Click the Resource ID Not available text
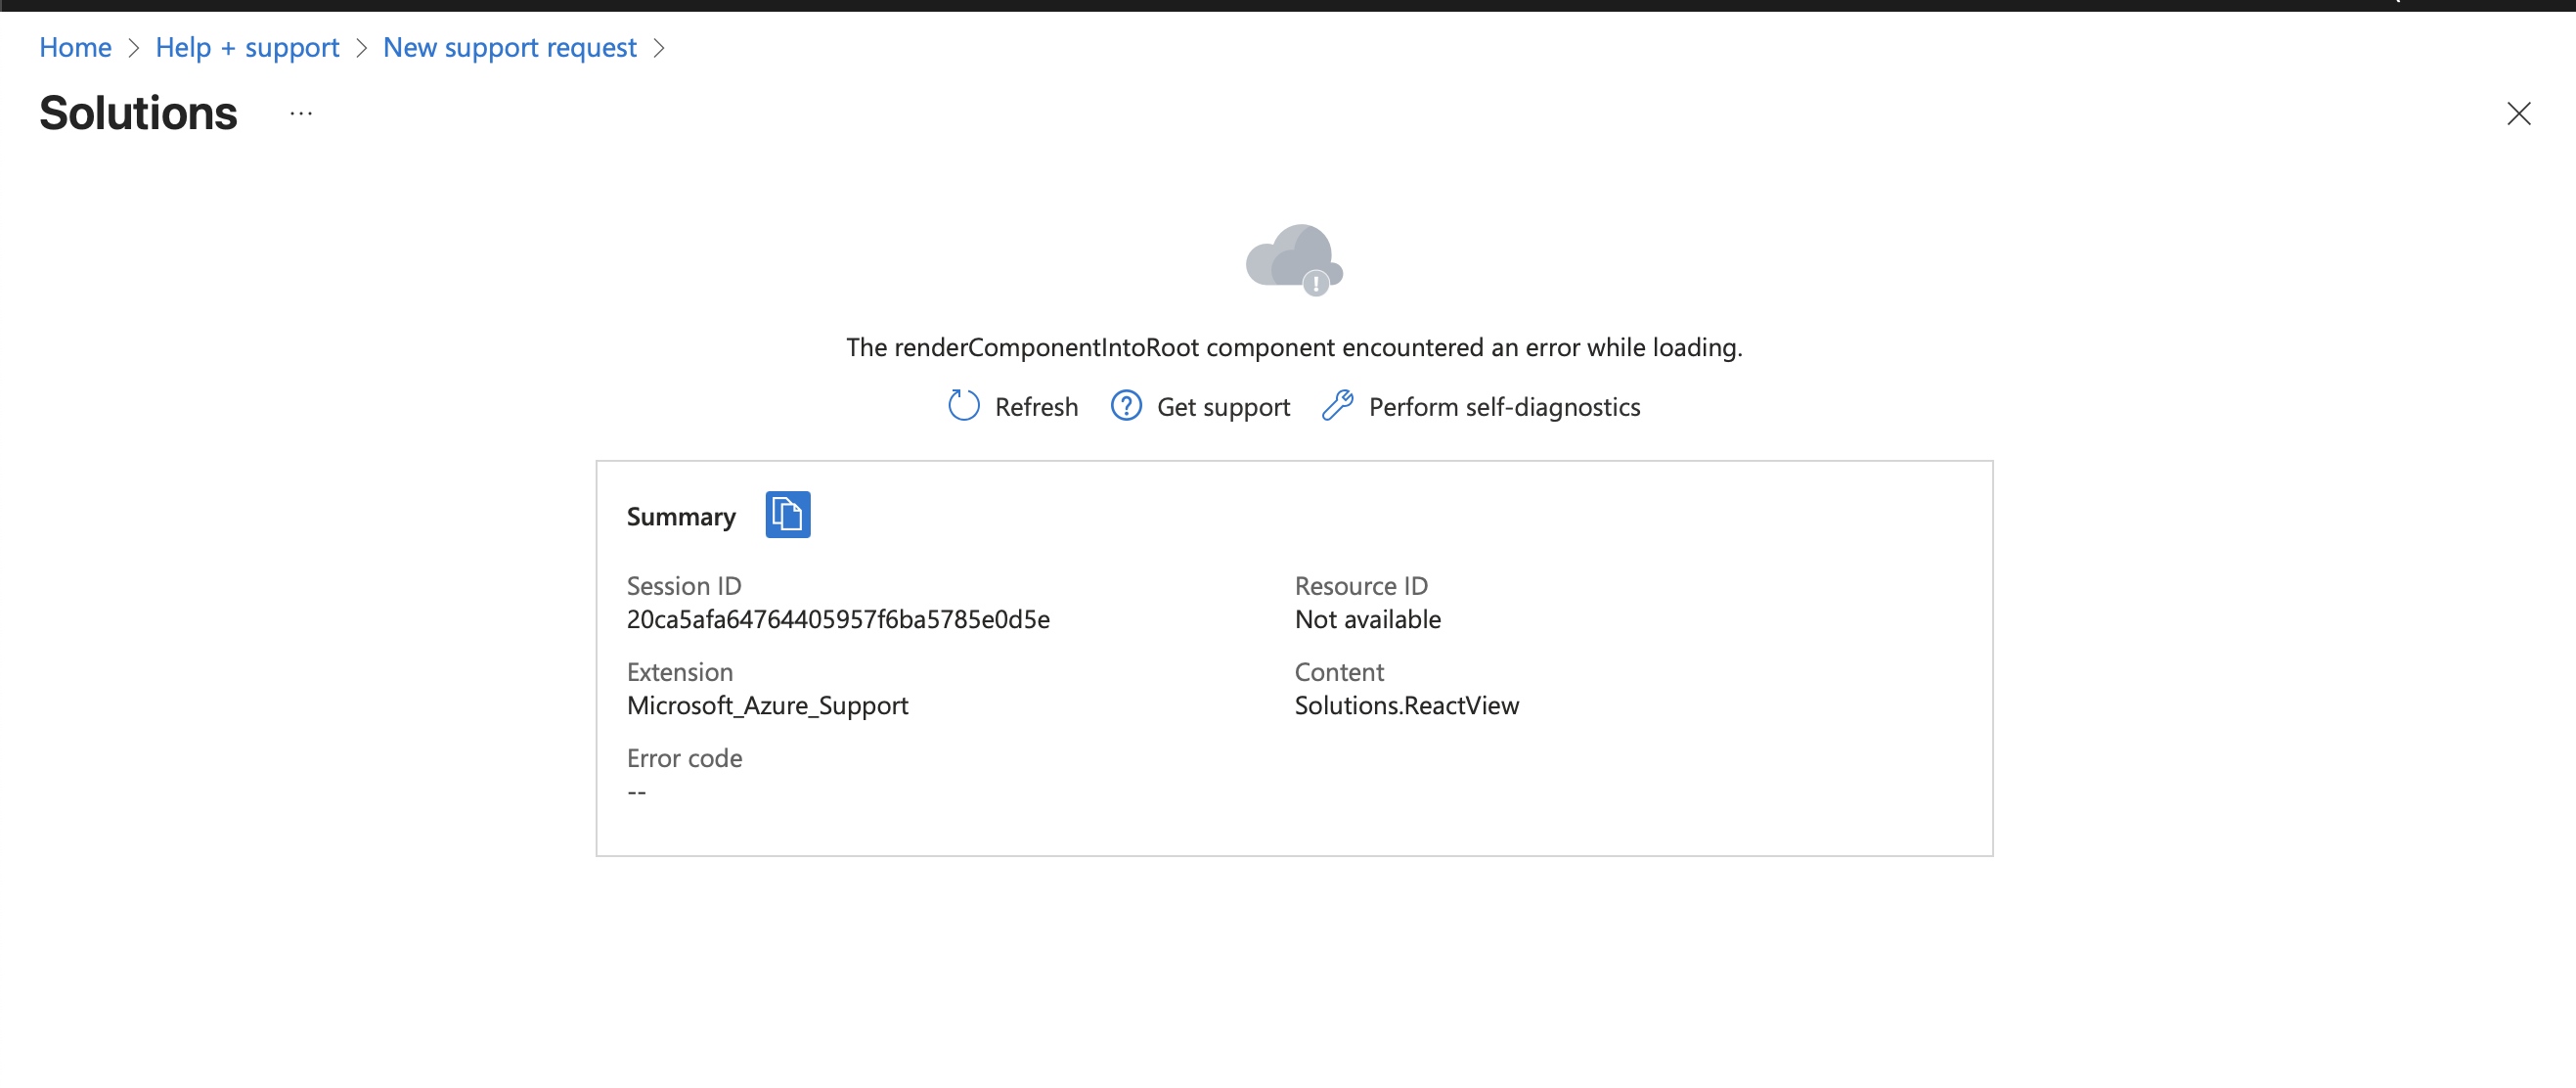The height and width of the screenshot is (1088, 2576). pyautogui.click(x=1367, y=619)
